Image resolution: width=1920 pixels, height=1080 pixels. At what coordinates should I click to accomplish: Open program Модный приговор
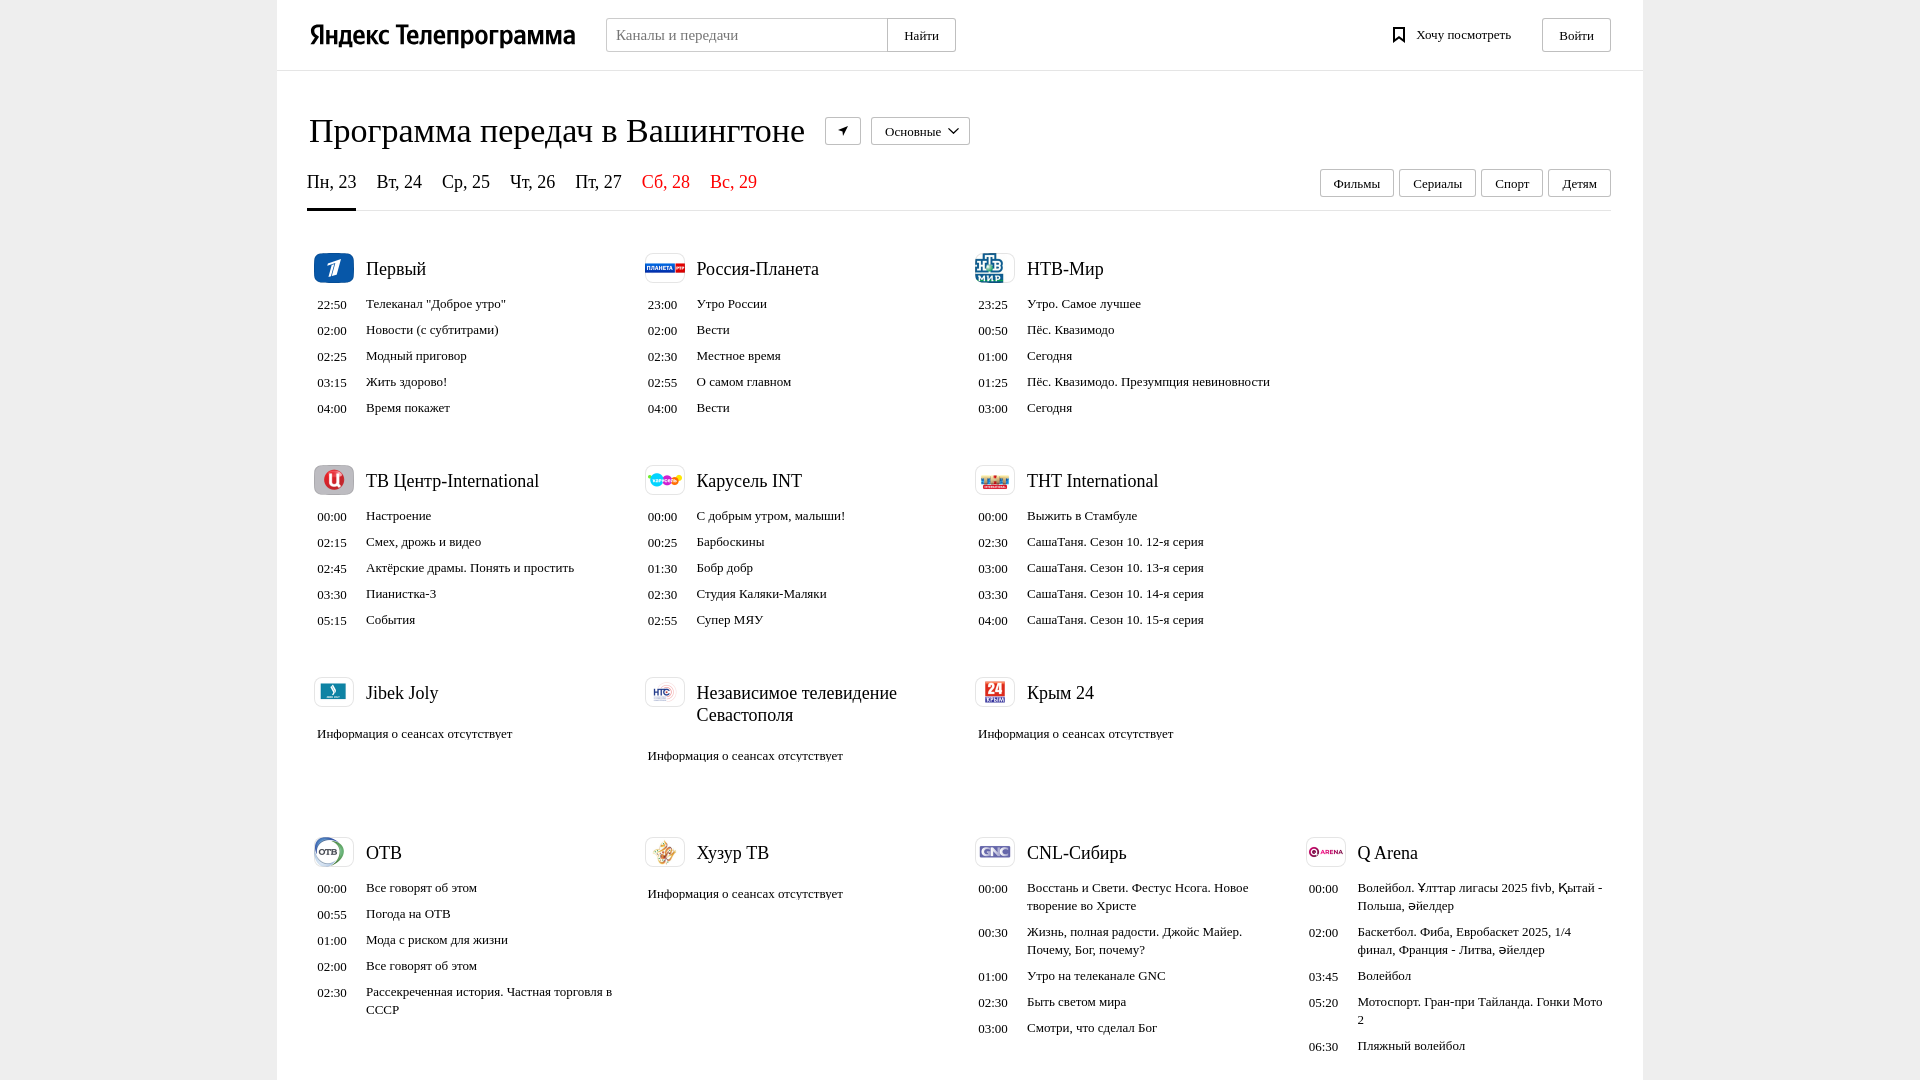pyautogui.click(x=416, y=356)
